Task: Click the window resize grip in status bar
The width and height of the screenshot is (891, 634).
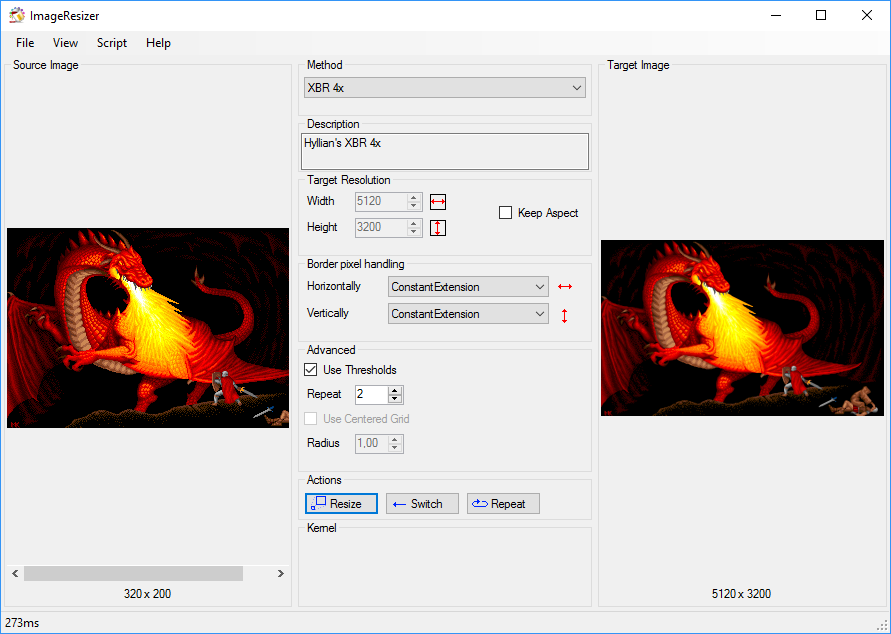Action: 882,625
